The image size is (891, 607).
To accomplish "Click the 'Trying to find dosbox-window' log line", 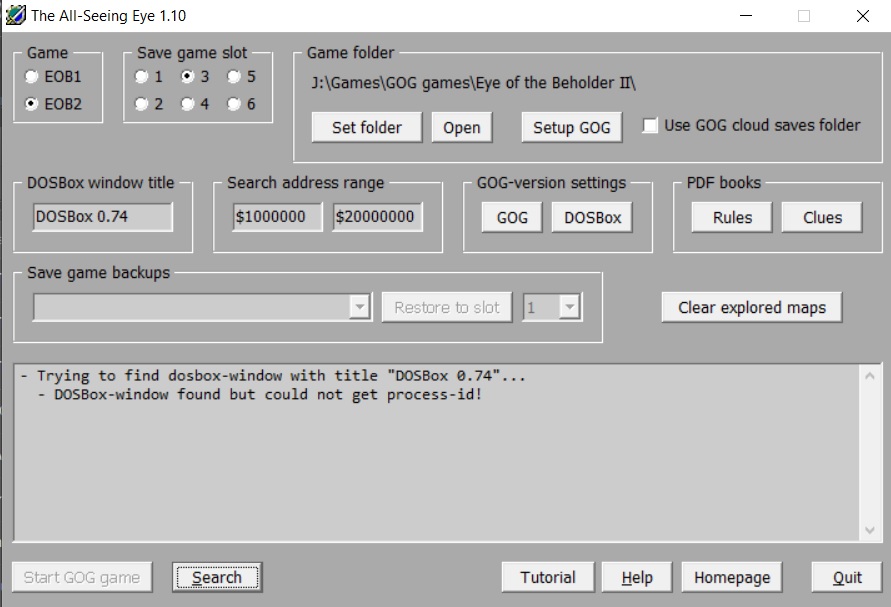I will coord(273,376).
